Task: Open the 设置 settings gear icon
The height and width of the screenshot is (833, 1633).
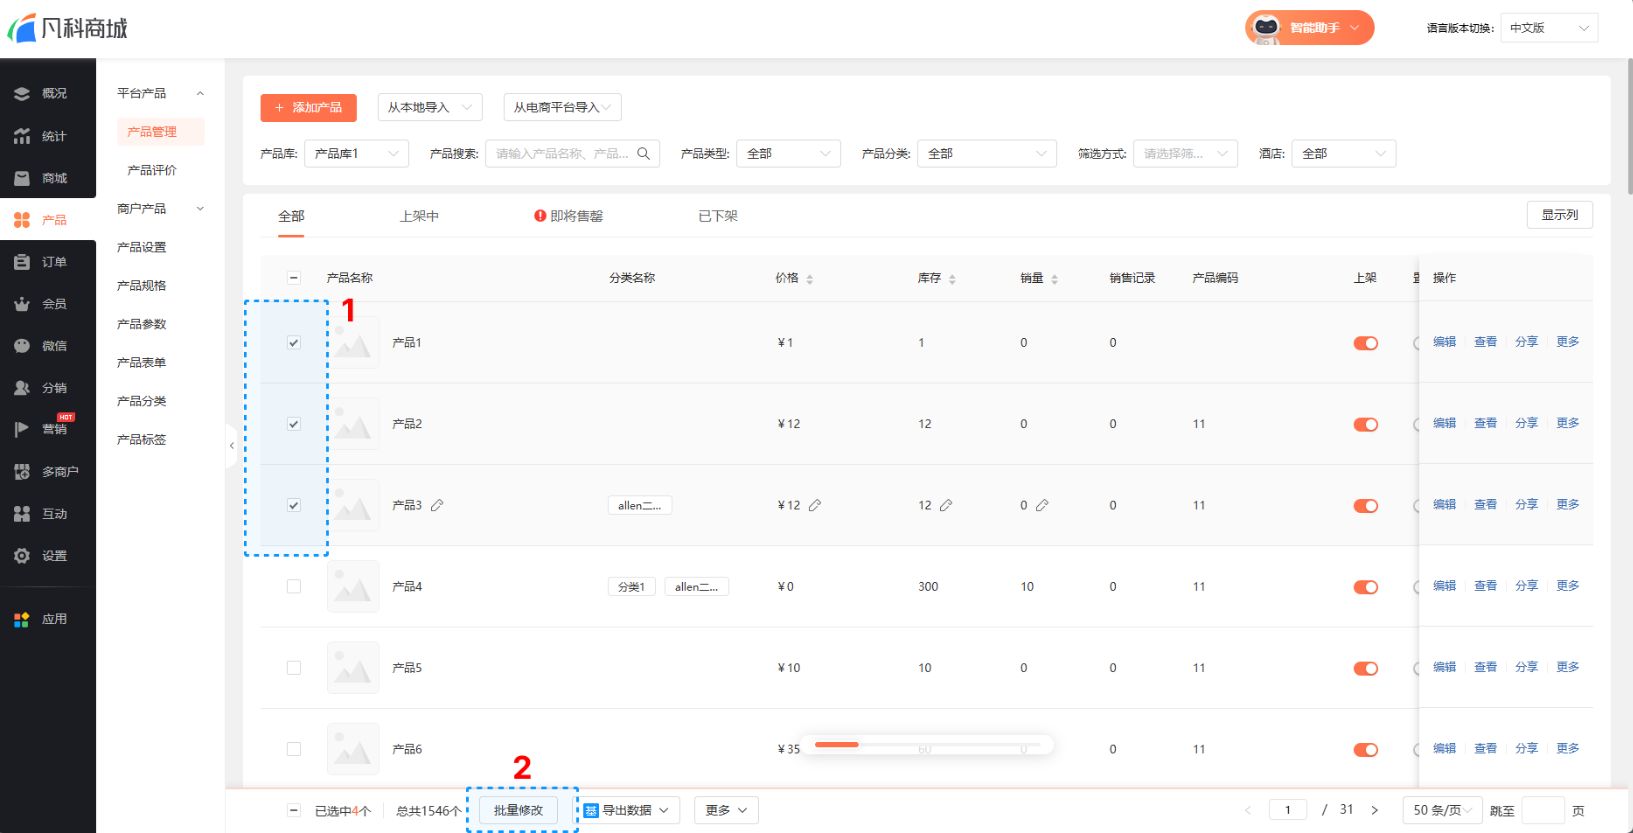Action: point(22,556)
